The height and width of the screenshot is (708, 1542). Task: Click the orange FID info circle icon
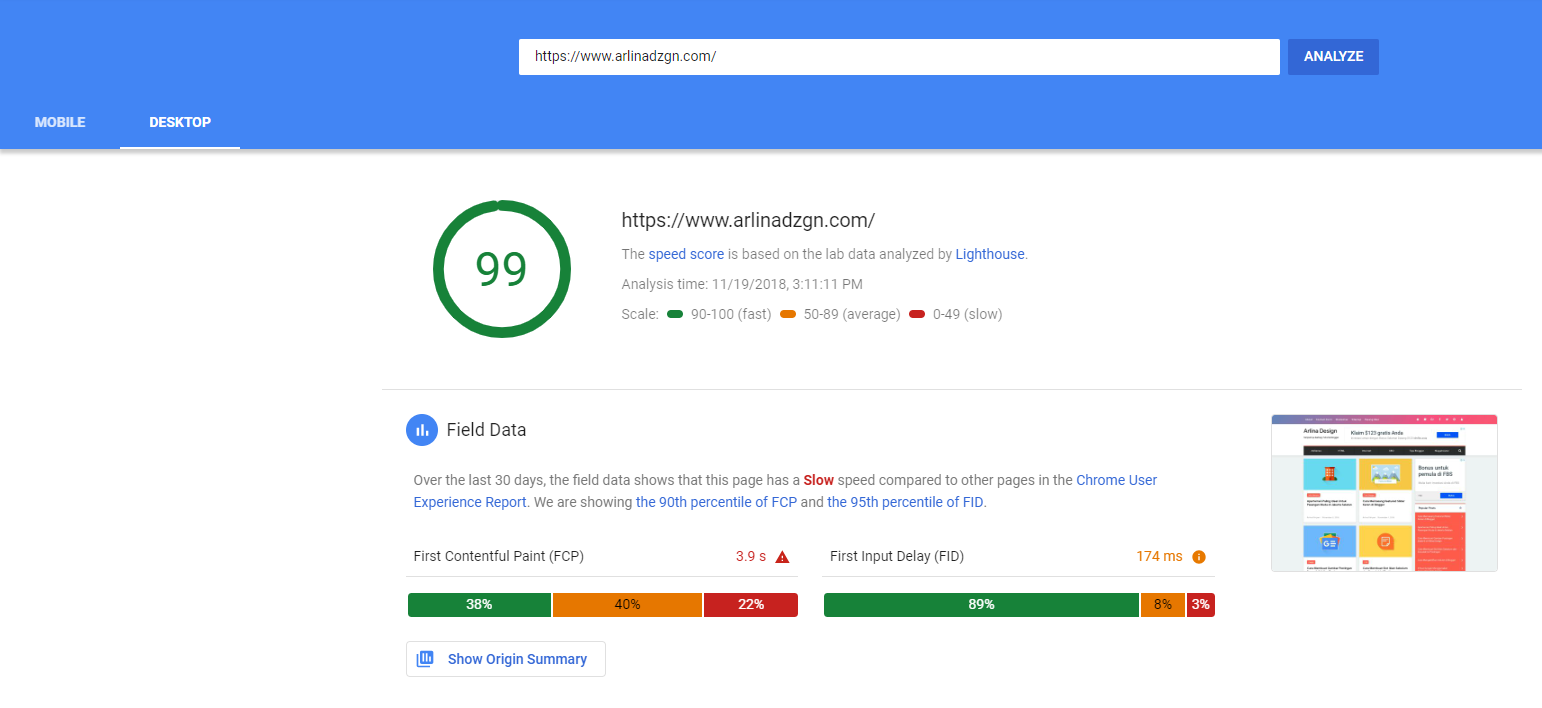click(x=1199, y=557)
